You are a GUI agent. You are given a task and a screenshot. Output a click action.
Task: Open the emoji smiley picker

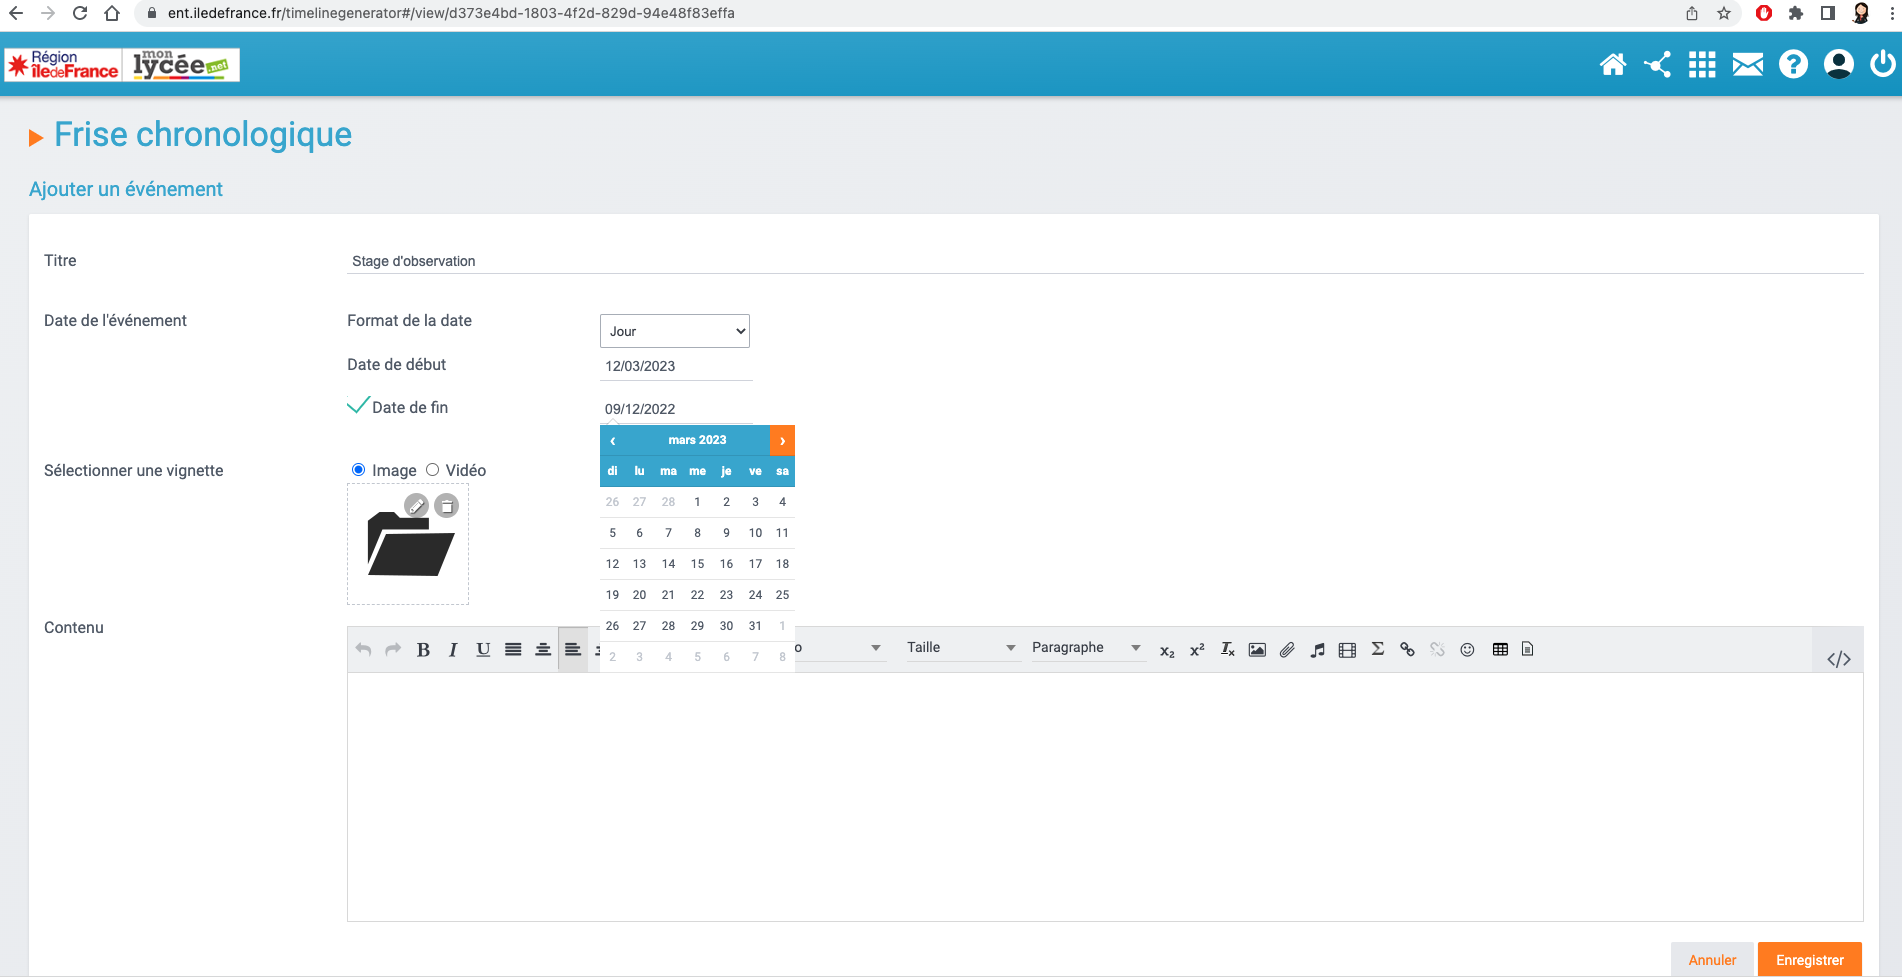pyautogui.click(x=1467, y=649)
